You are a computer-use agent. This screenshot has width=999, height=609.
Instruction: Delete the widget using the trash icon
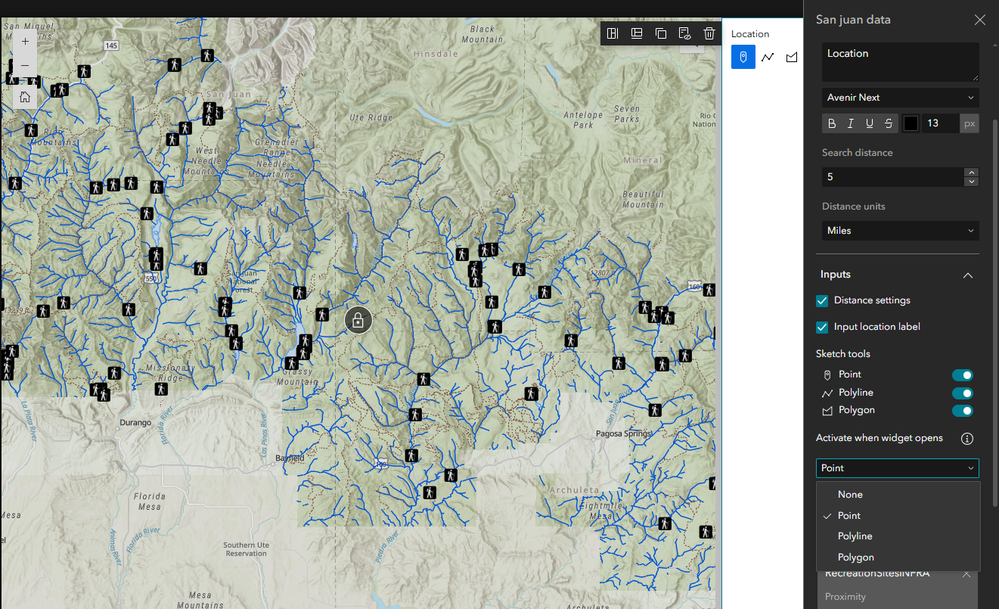708,33
